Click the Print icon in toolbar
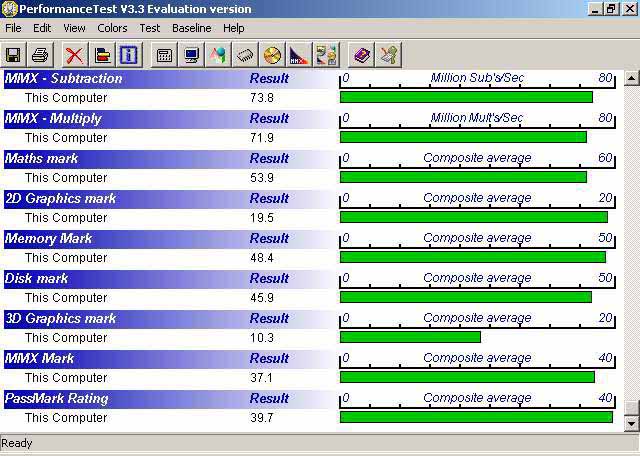 [40, 55]
